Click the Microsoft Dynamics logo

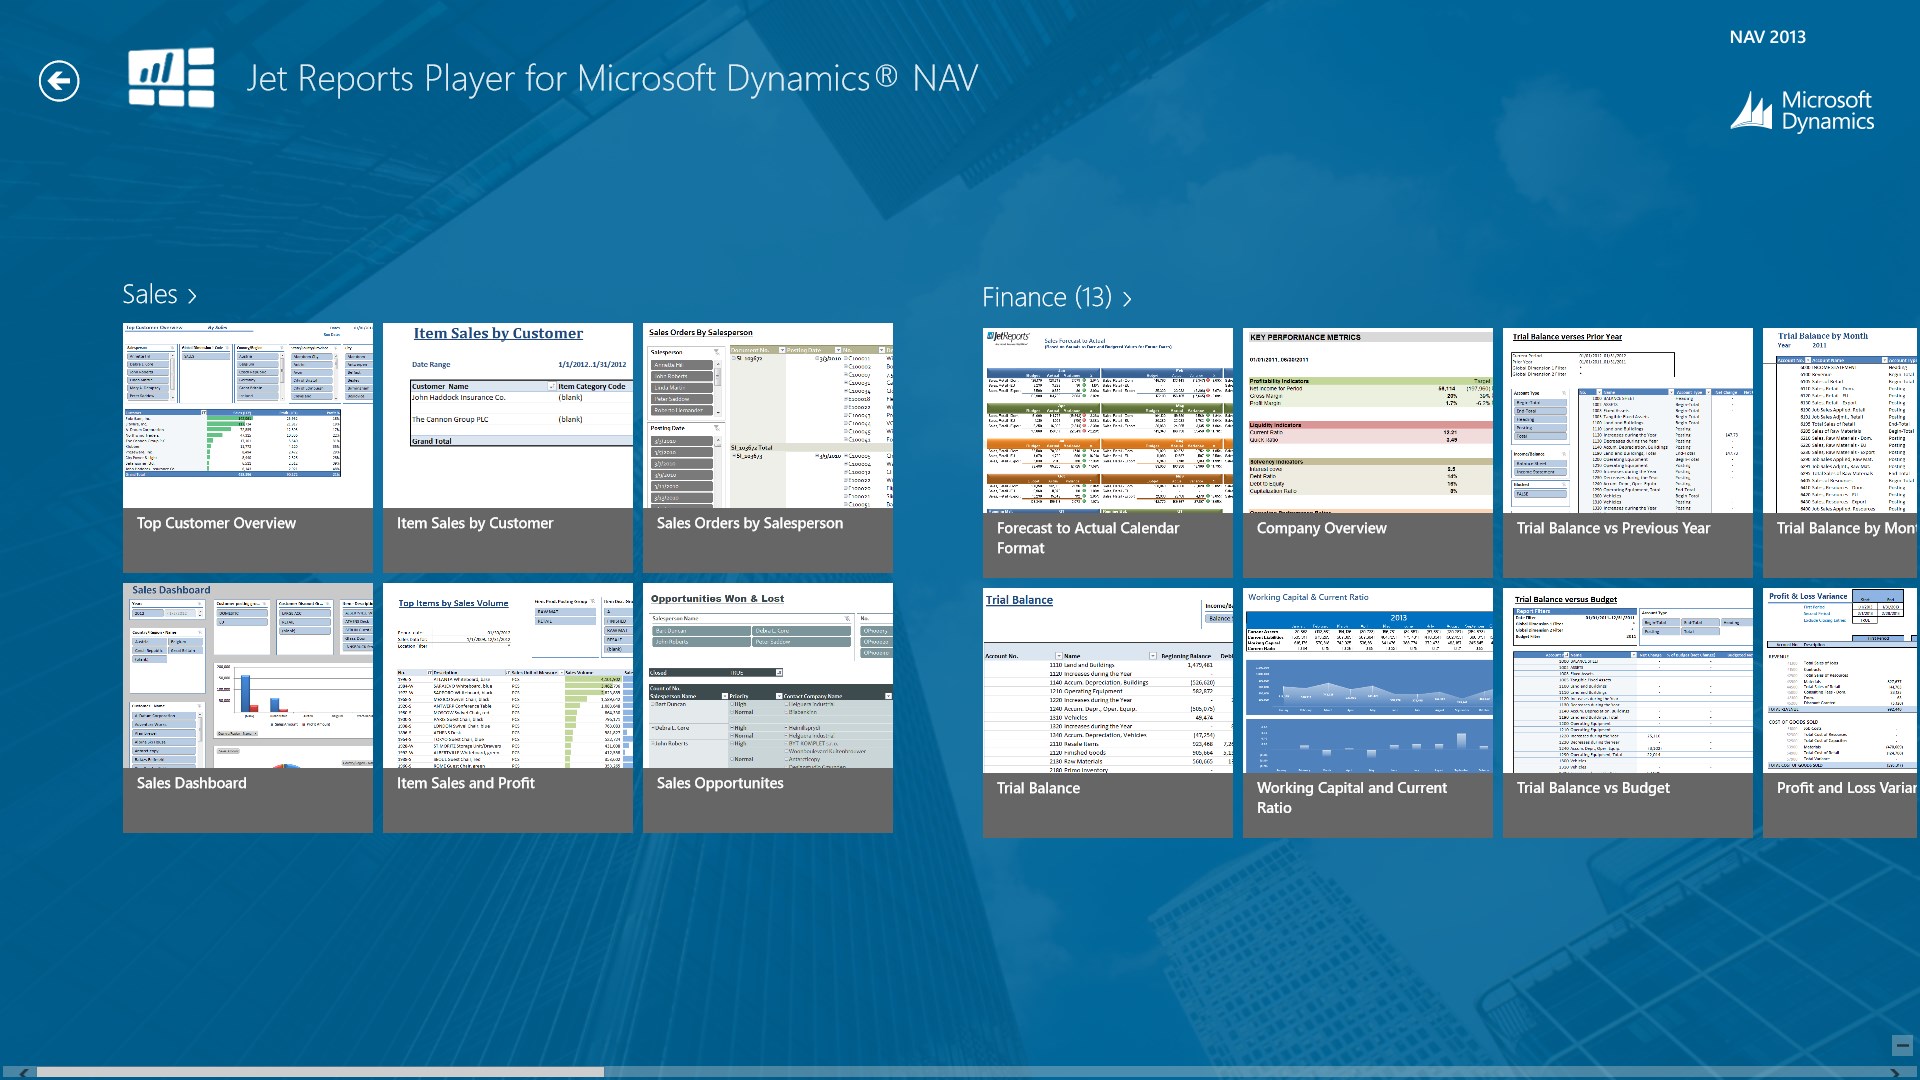click(1802, 110)
